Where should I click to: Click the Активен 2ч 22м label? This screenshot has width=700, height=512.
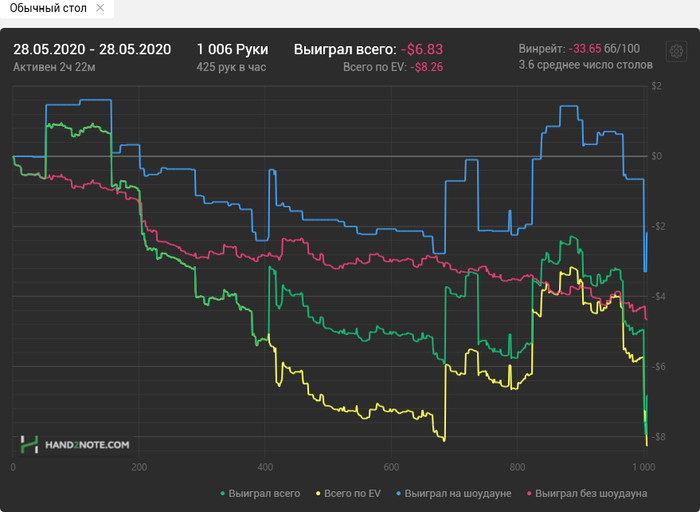click(x=54, y=68)
